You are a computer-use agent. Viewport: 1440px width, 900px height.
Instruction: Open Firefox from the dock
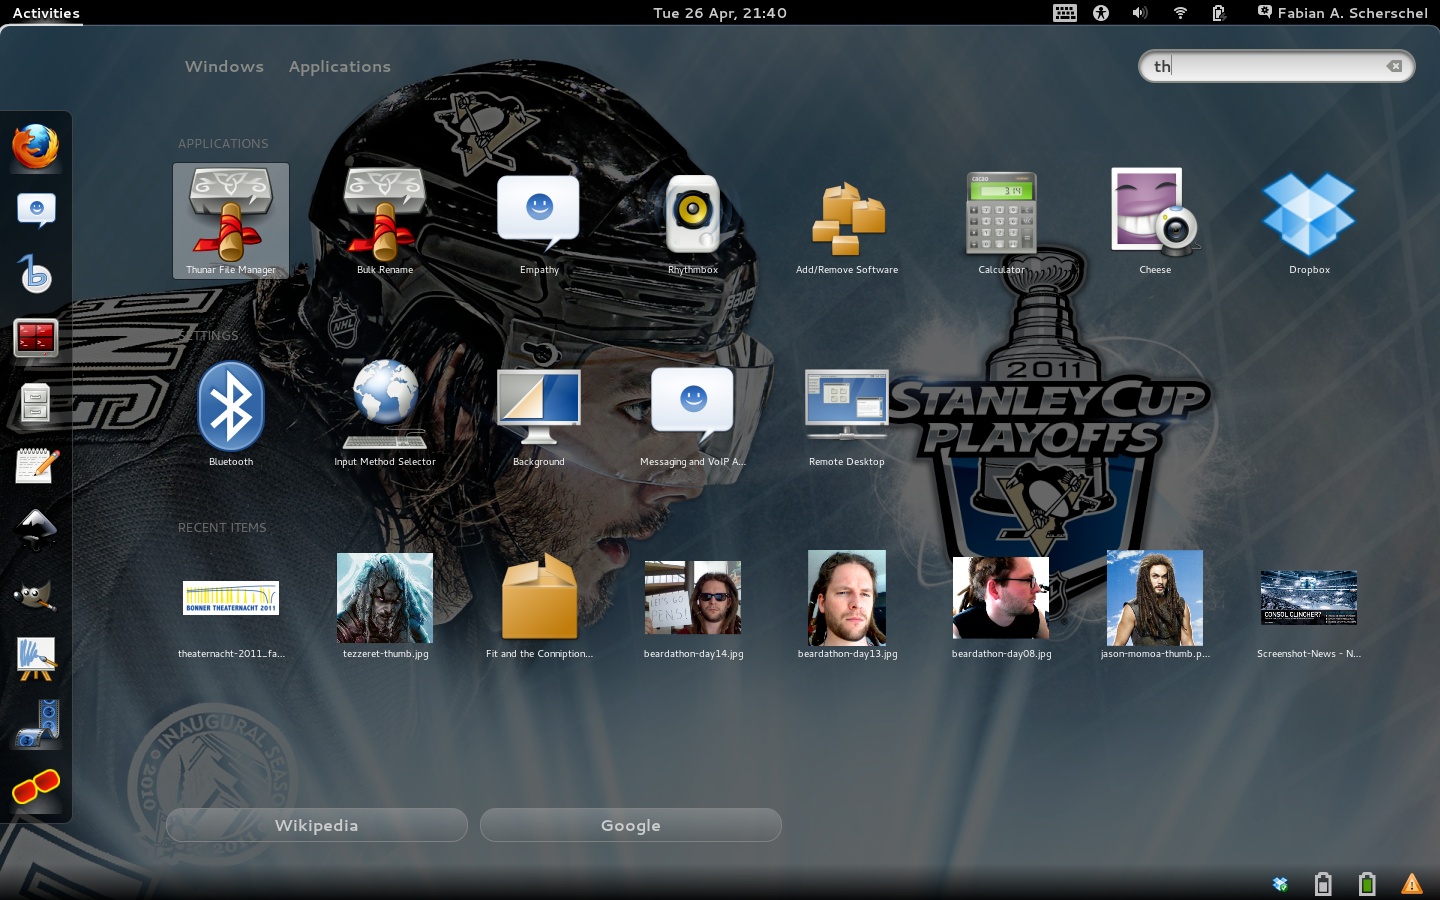point(36,146)
